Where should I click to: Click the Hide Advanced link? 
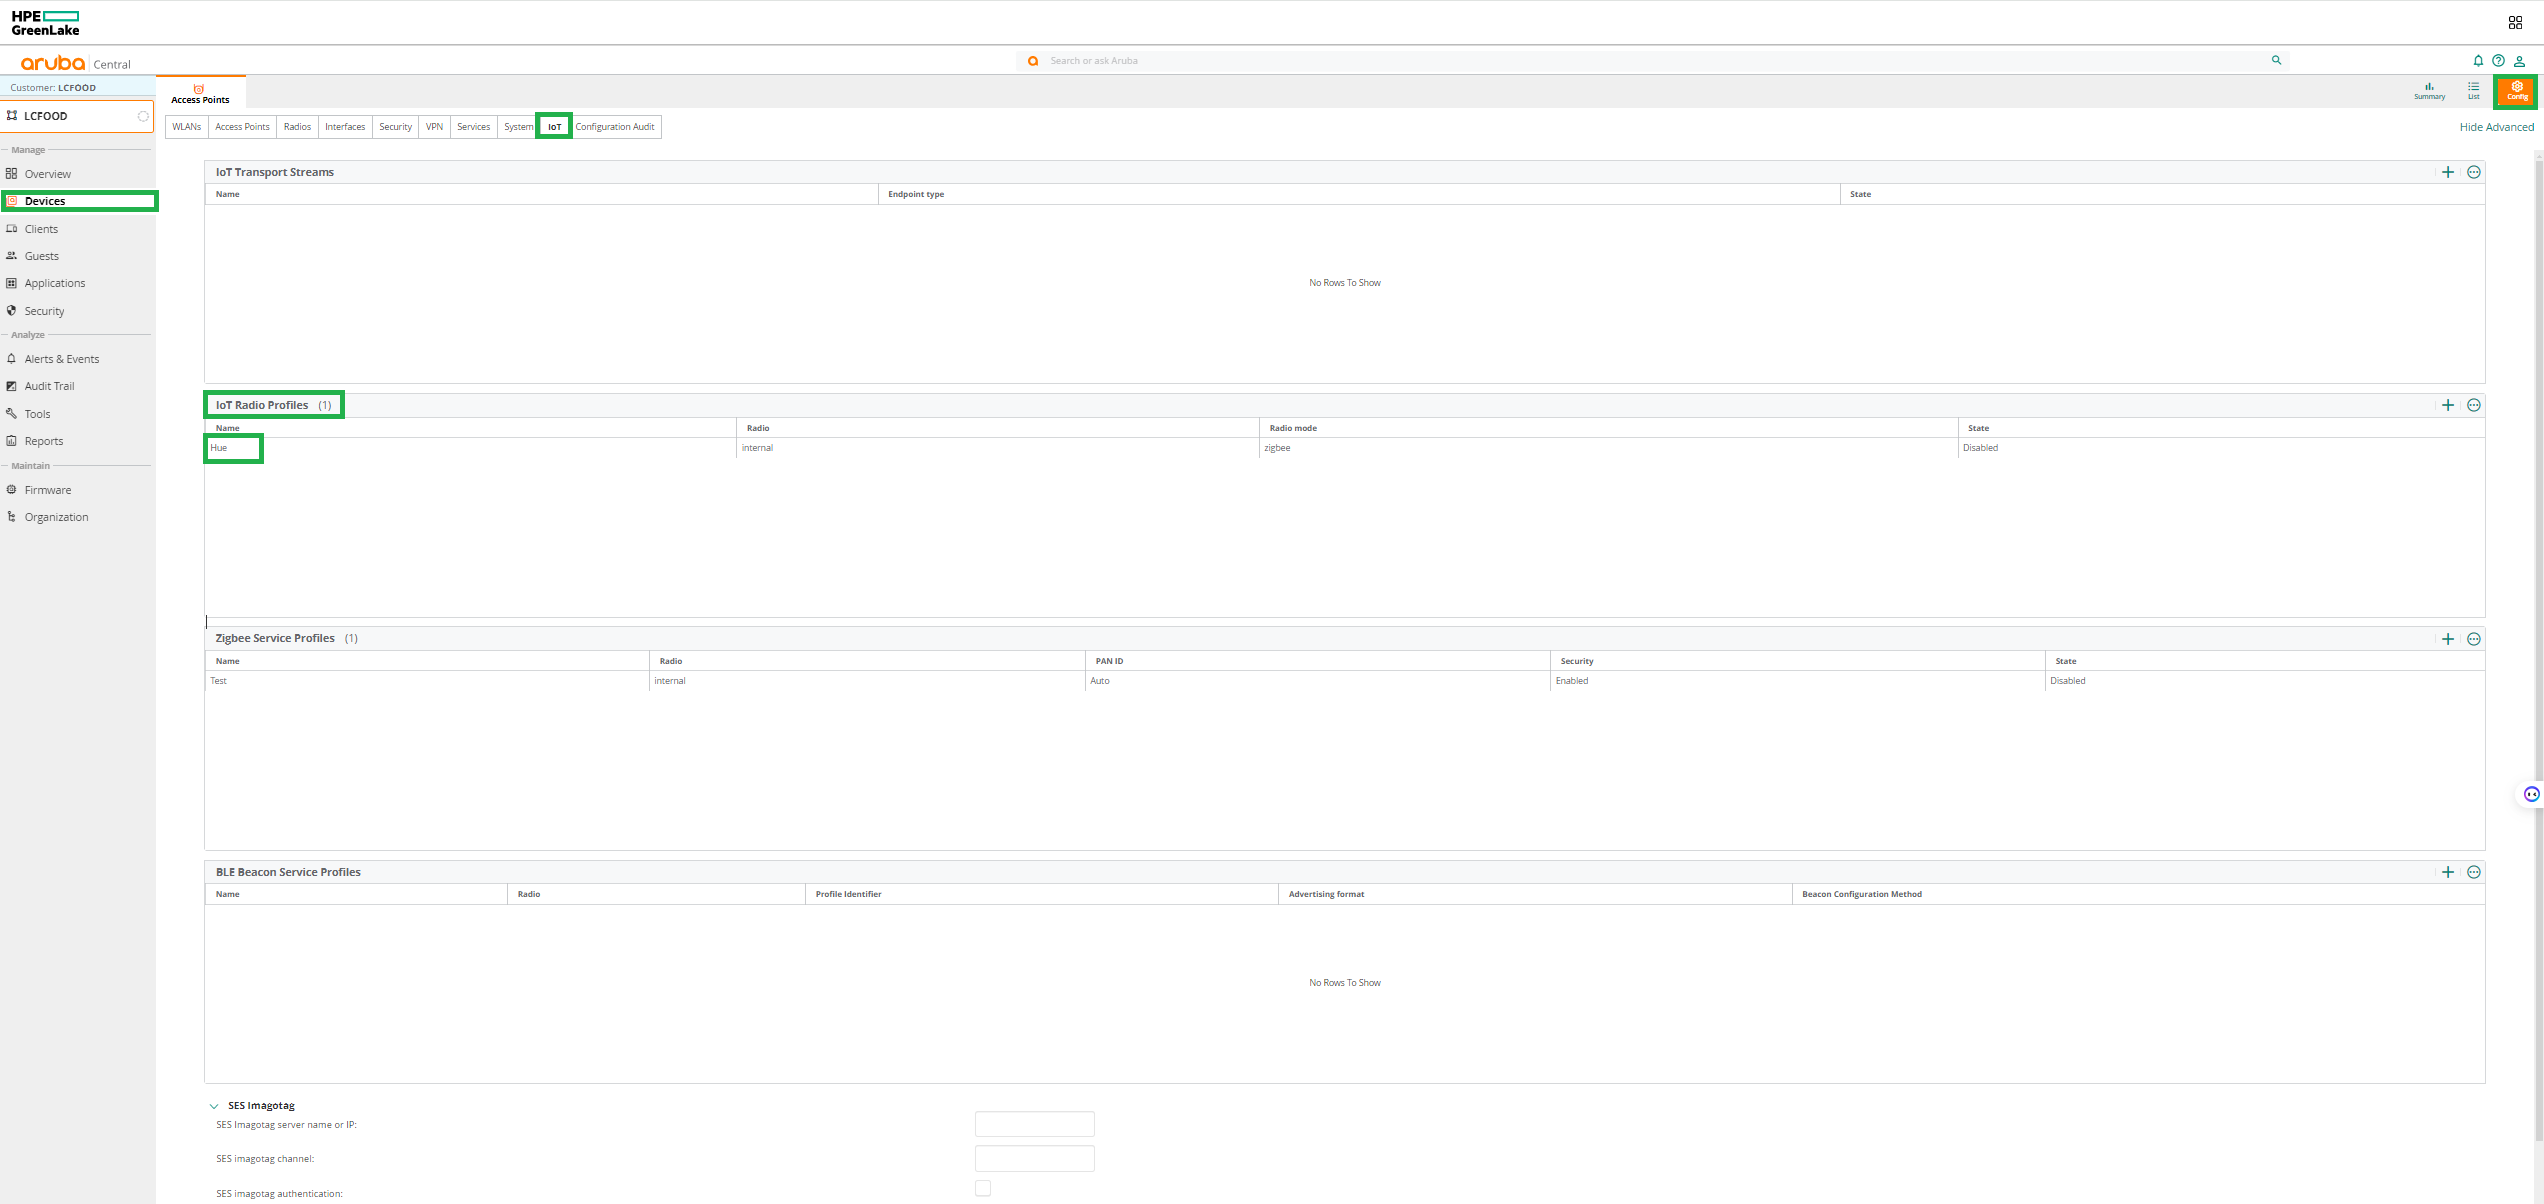[2496, 127]
